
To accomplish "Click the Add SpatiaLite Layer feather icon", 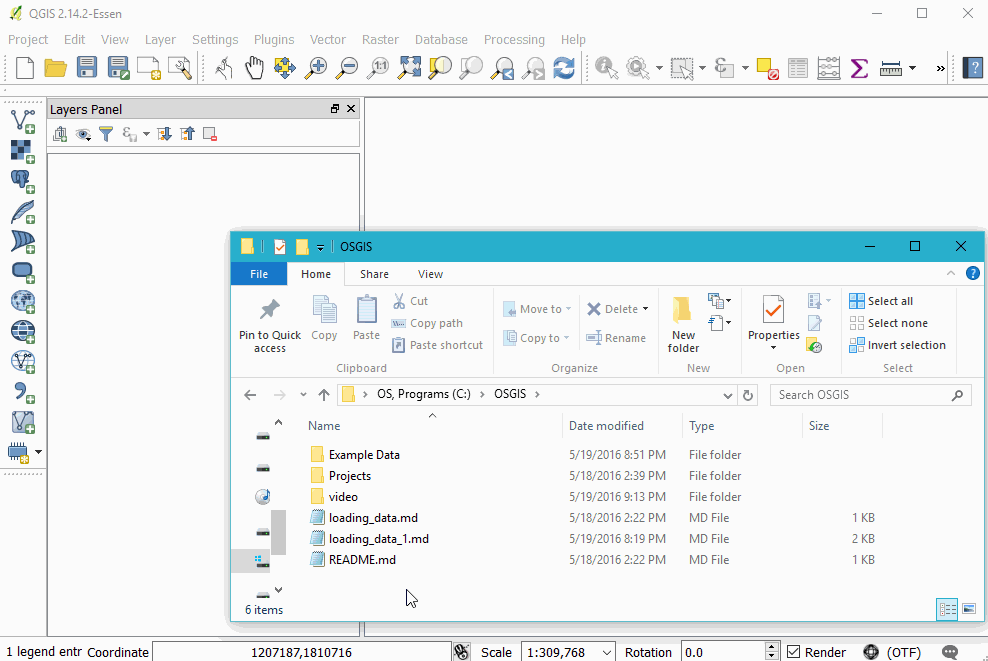I will (23, 211).
